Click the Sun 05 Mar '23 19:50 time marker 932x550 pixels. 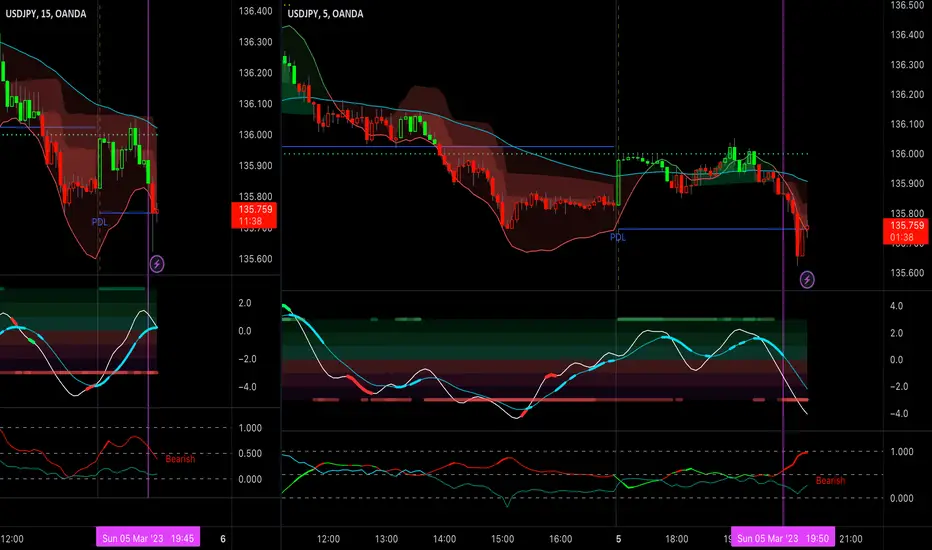point(783,538)
